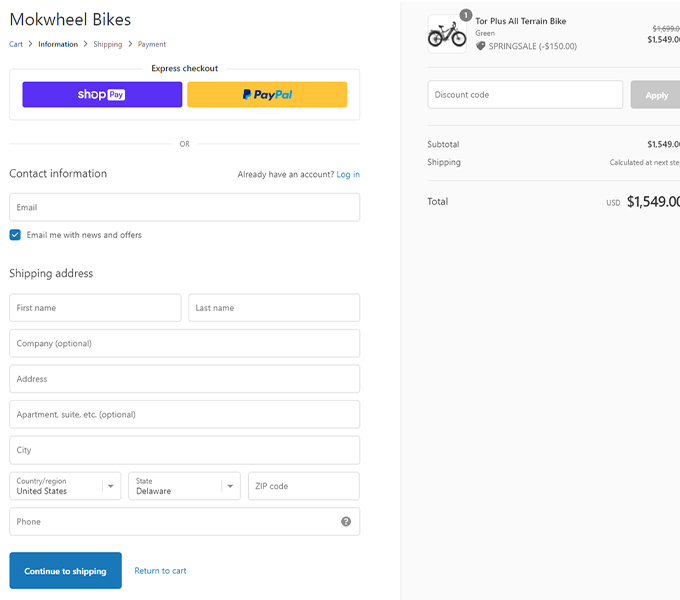680x600 pixels.
Task: Select the Information breadcrumb step
Action: [x=58, y=44]
